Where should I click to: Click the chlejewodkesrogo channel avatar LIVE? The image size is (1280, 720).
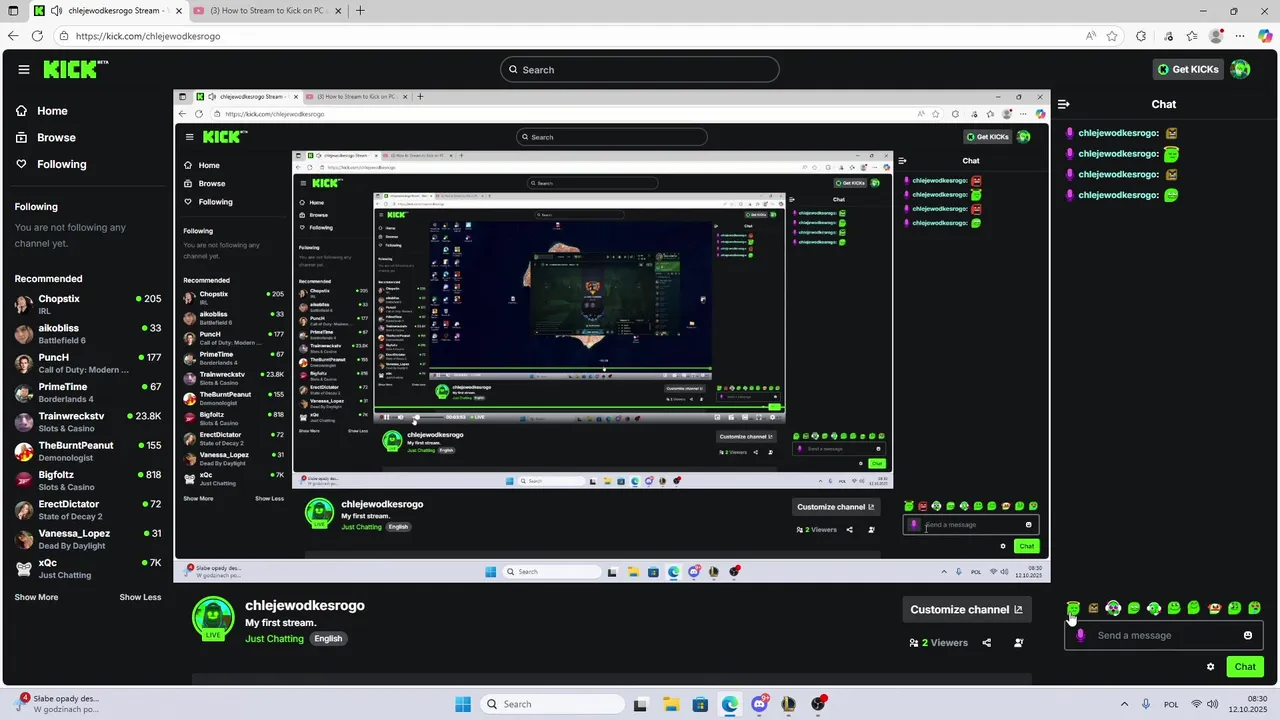point(213,618)
